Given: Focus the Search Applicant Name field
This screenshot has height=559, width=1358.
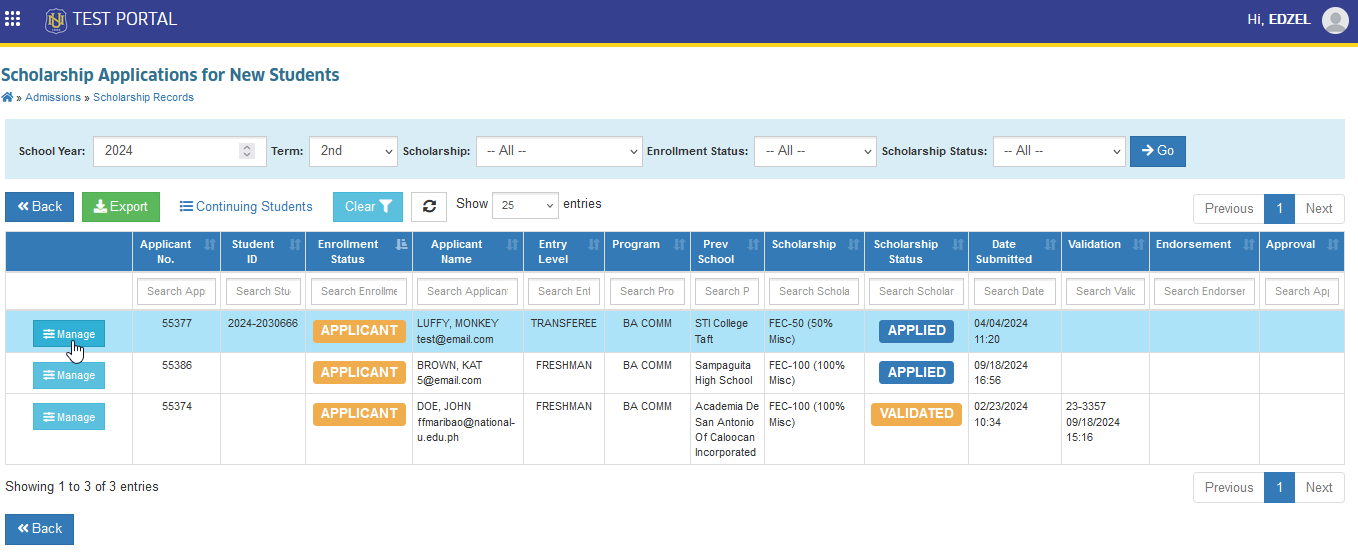Looking at the screenshot, I should coord(468,291).
